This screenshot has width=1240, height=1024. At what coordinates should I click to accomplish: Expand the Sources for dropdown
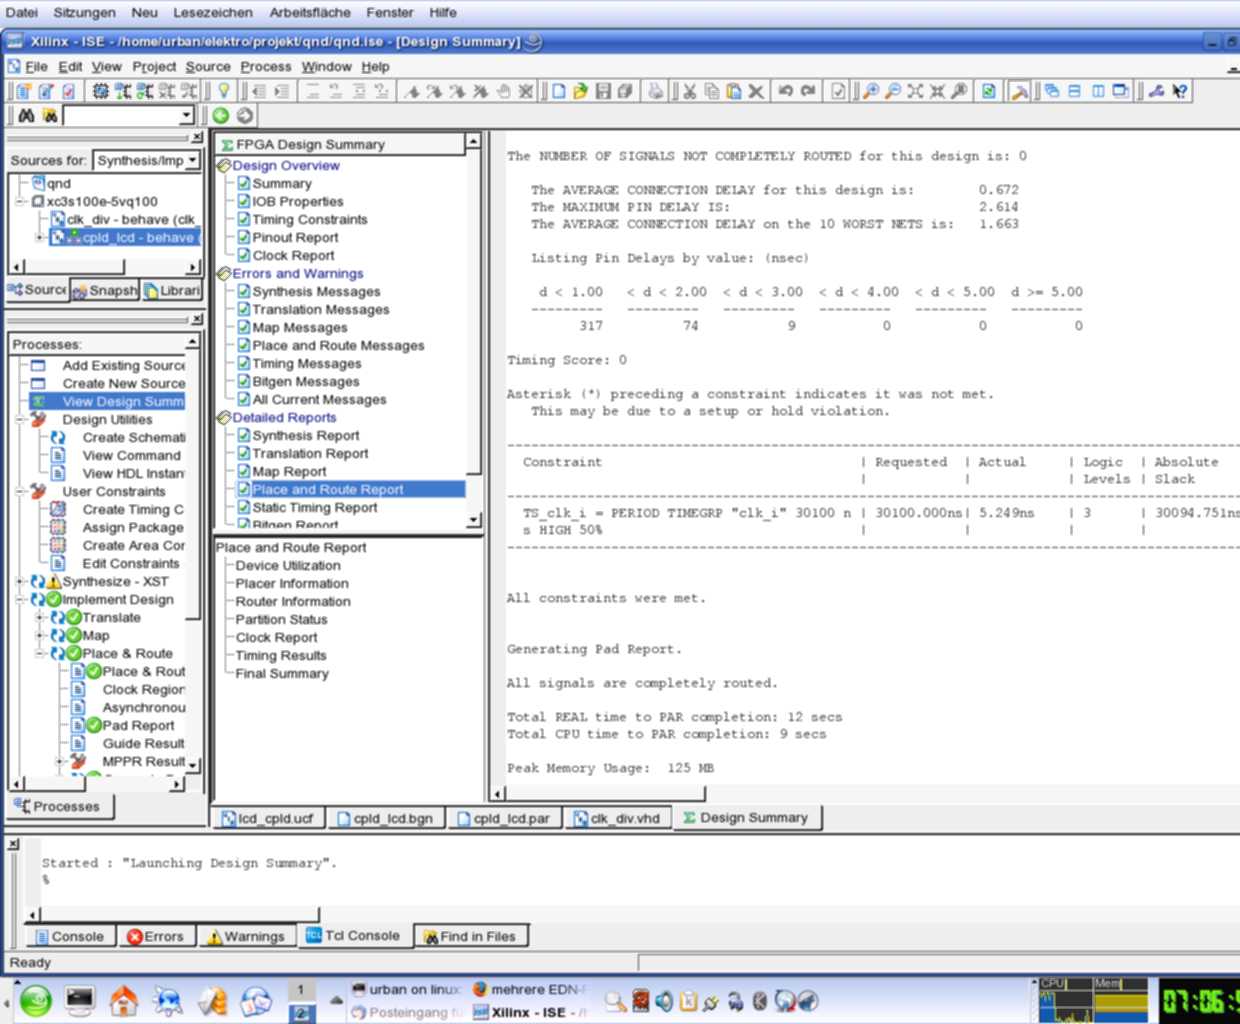pyautogui.click(x=192, y=160)
